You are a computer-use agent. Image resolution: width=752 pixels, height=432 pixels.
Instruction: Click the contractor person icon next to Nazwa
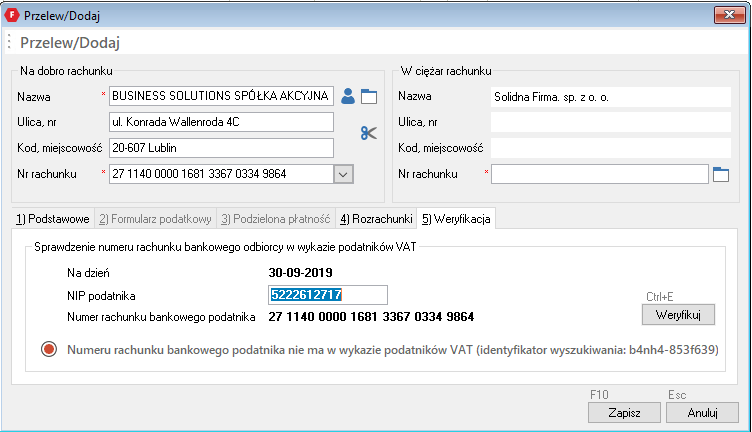click(x=348, y=97)
